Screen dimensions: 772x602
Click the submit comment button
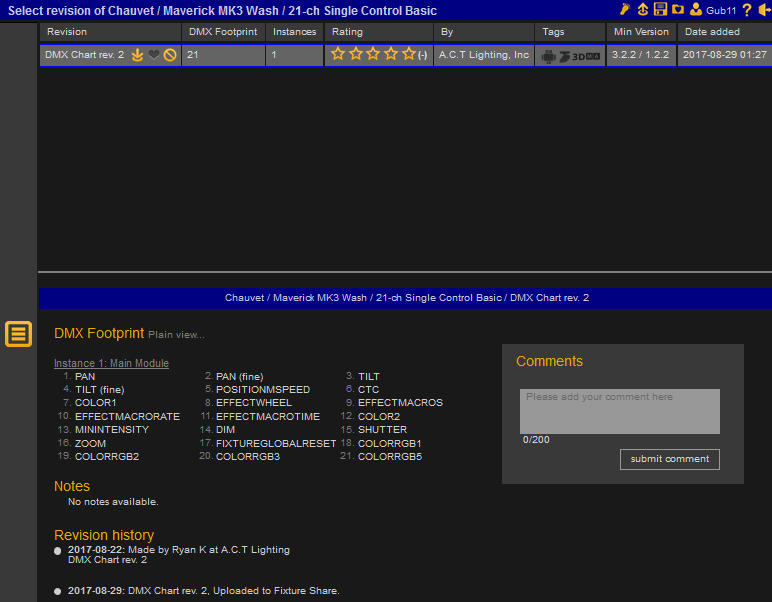click(x=670, y=459)
